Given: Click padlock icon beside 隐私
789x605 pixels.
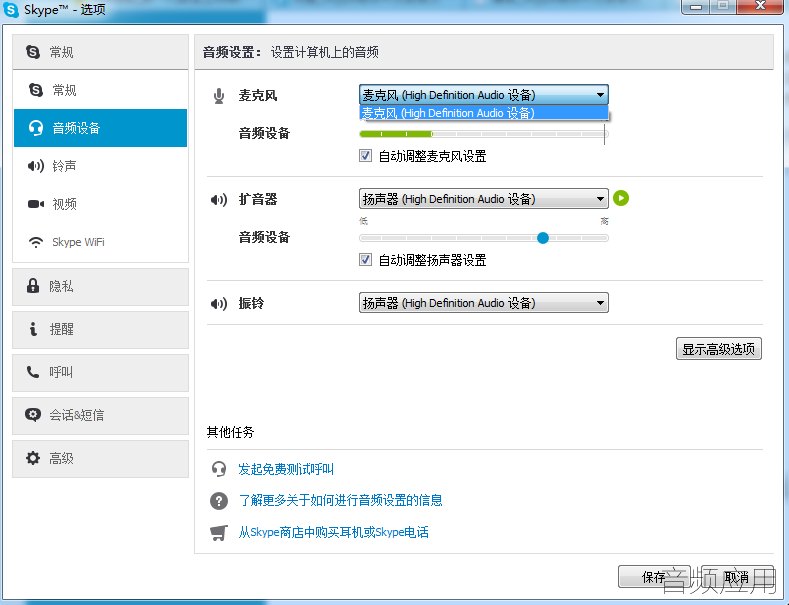Looking at the screenshot, I should pos(33,286).
